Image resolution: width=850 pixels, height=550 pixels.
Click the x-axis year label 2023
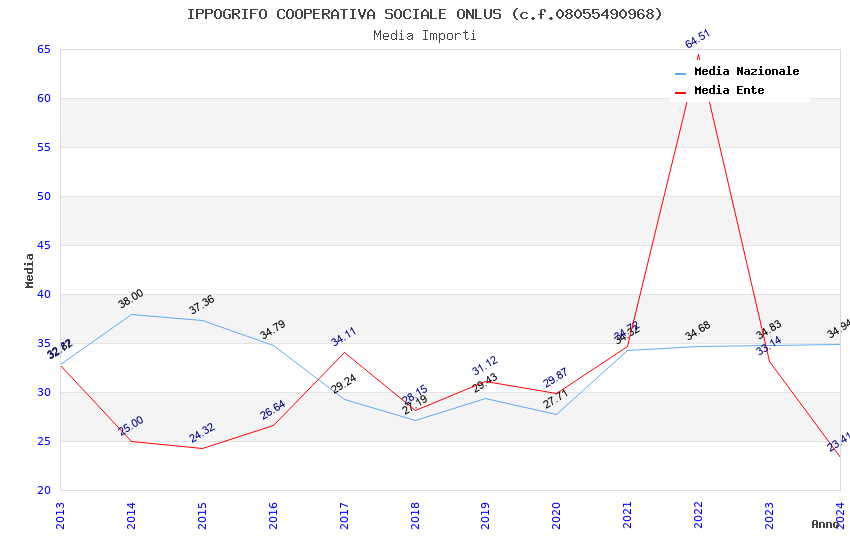click(x=769, y=516)
